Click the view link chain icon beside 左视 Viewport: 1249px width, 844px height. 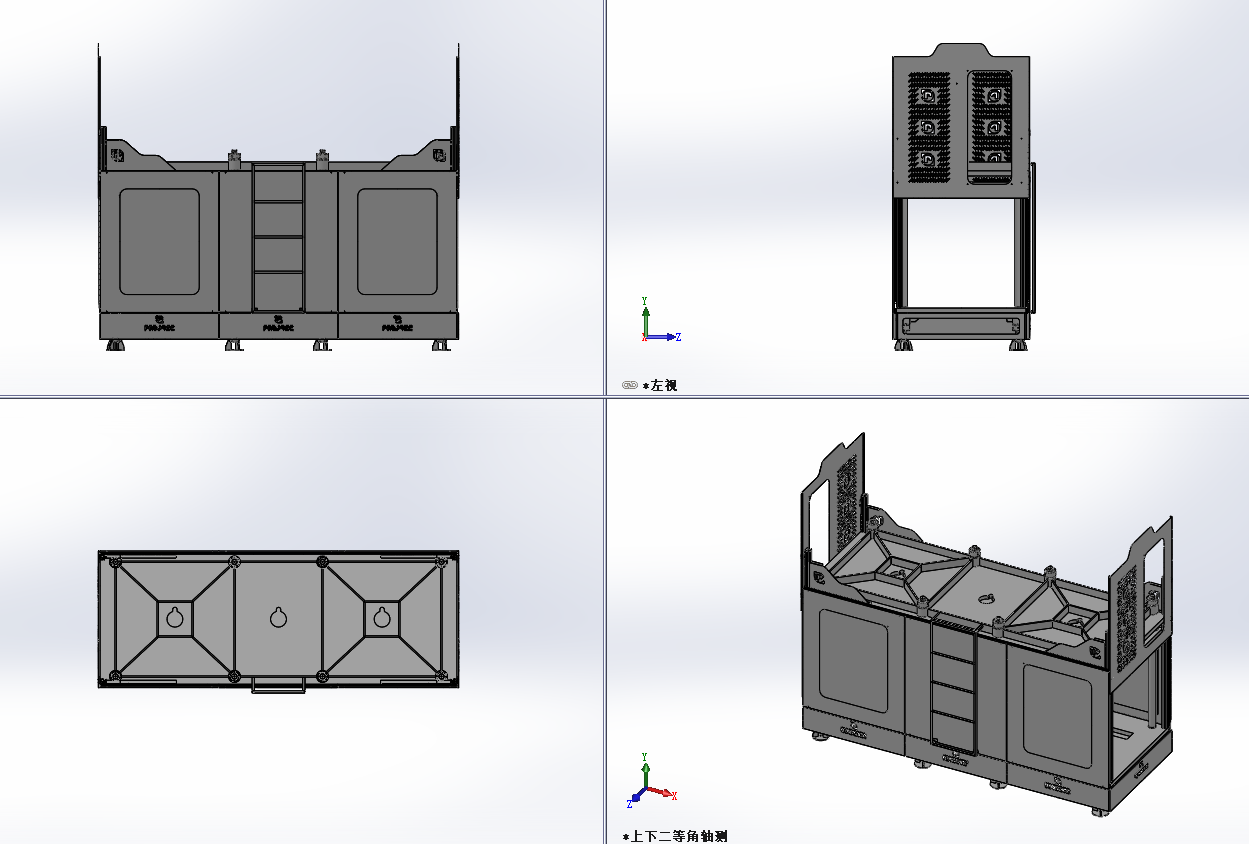629,385
